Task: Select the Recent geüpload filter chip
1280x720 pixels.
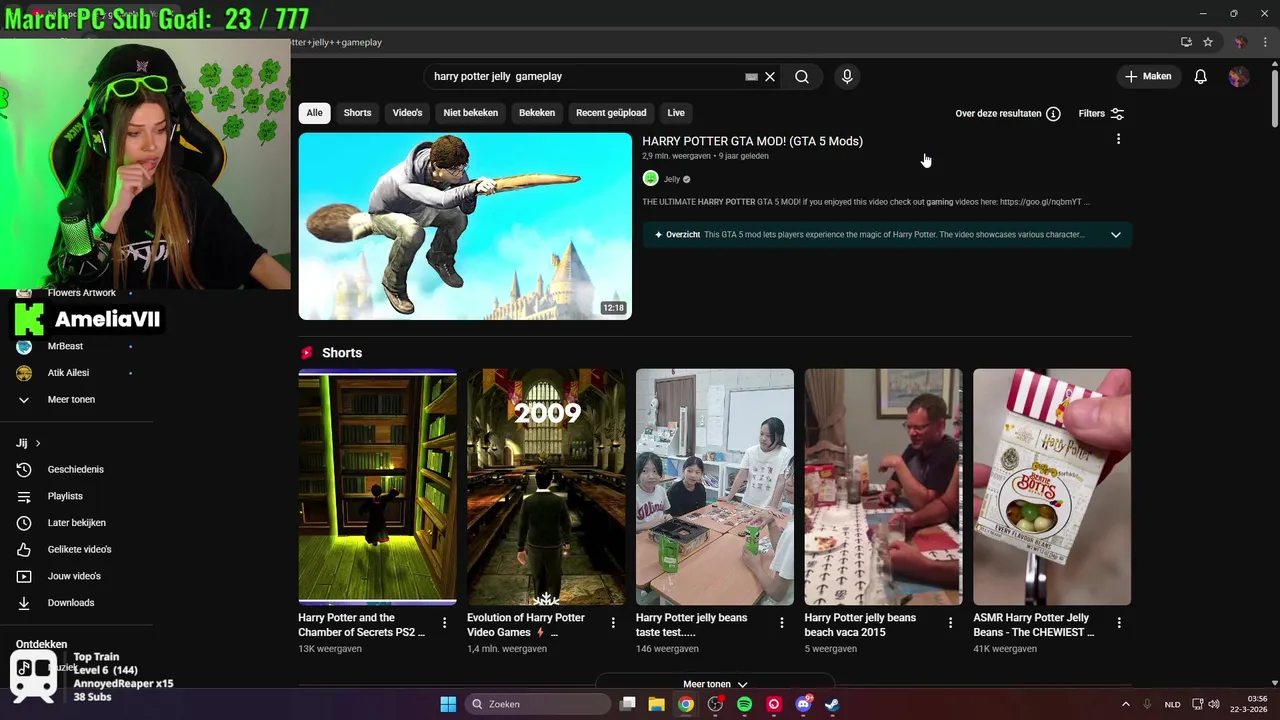Action: pyautogui.click(x=611, y=113)
